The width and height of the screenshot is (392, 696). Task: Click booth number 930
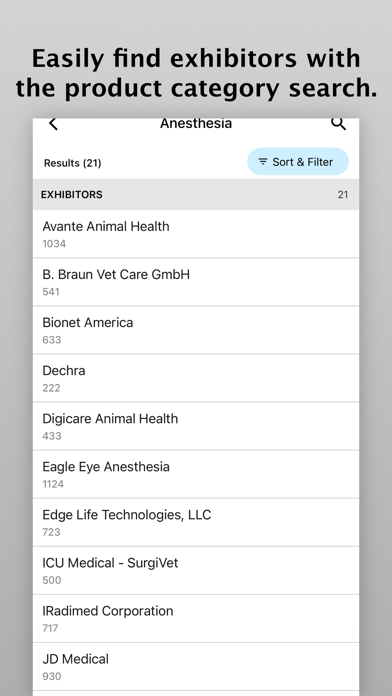(51, 676)
